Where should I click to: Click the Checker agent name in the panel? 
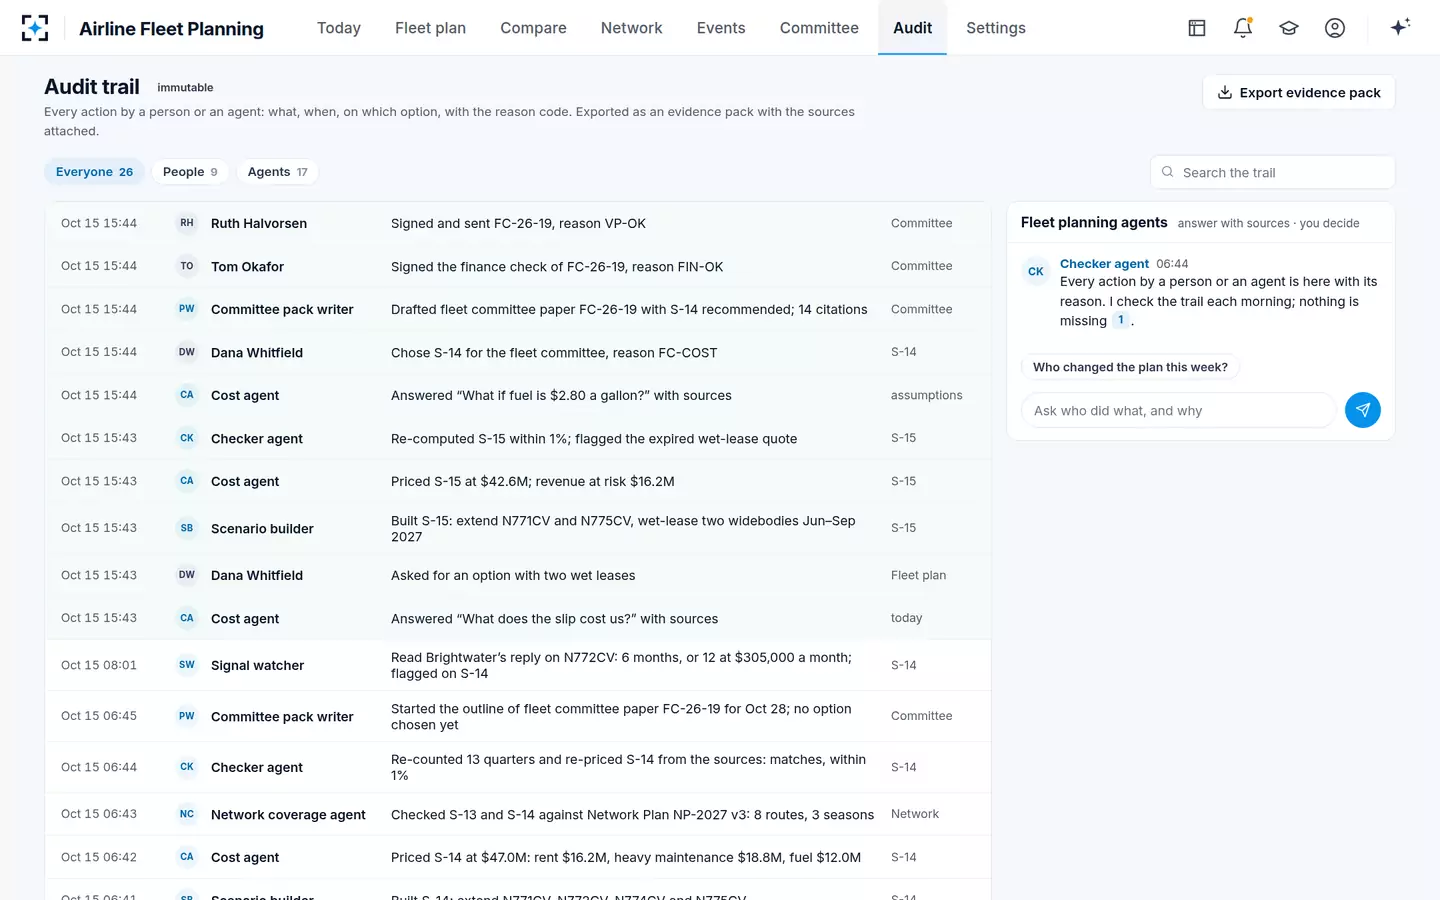pyautogui.click(x=1104, y=264)
